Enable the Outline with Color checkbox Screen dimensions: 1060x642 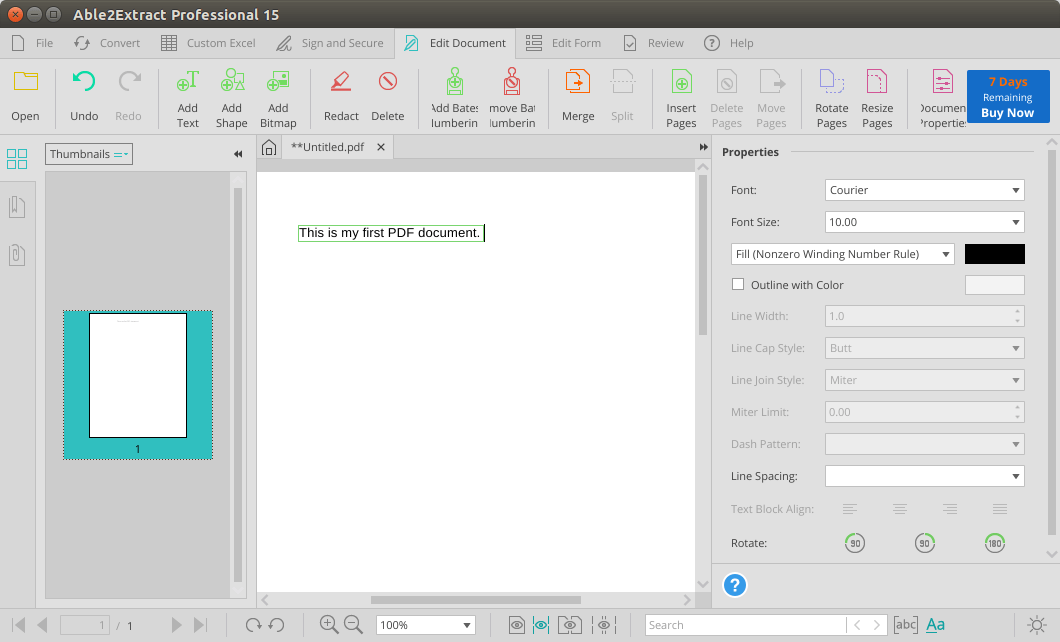738,285
